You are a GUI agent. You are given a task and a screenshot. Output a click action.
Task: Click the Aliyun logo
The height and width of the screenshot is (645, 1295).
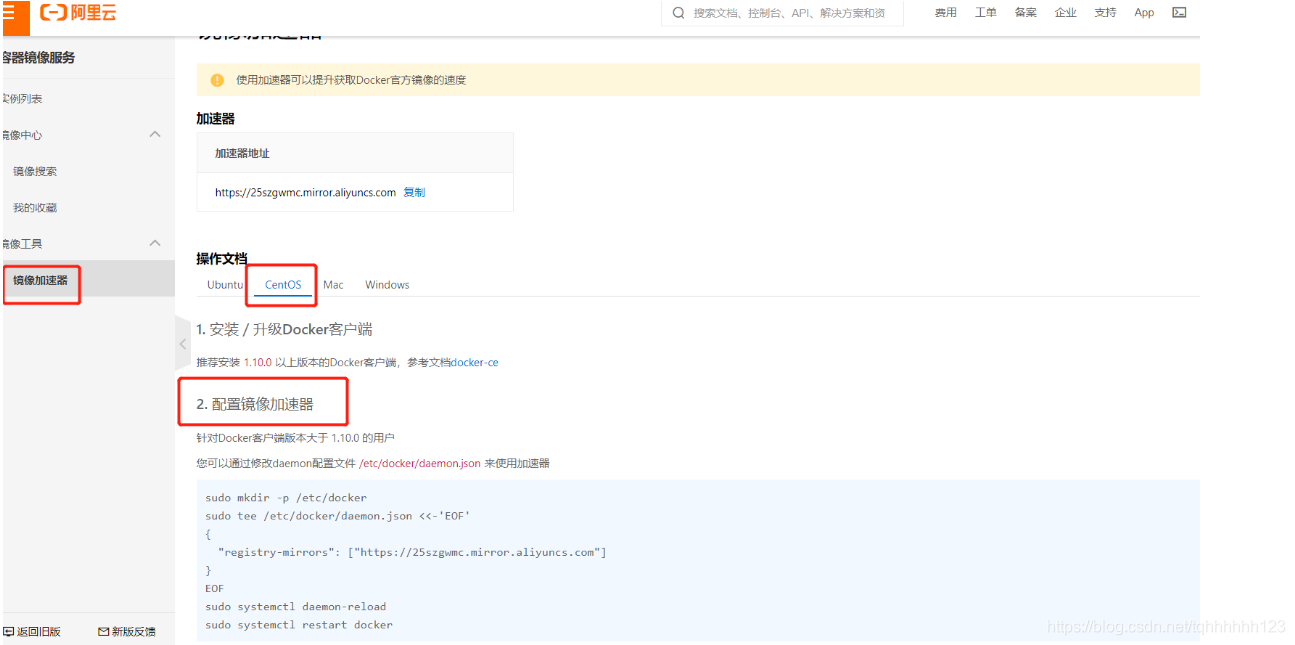[x=78, y=13]
